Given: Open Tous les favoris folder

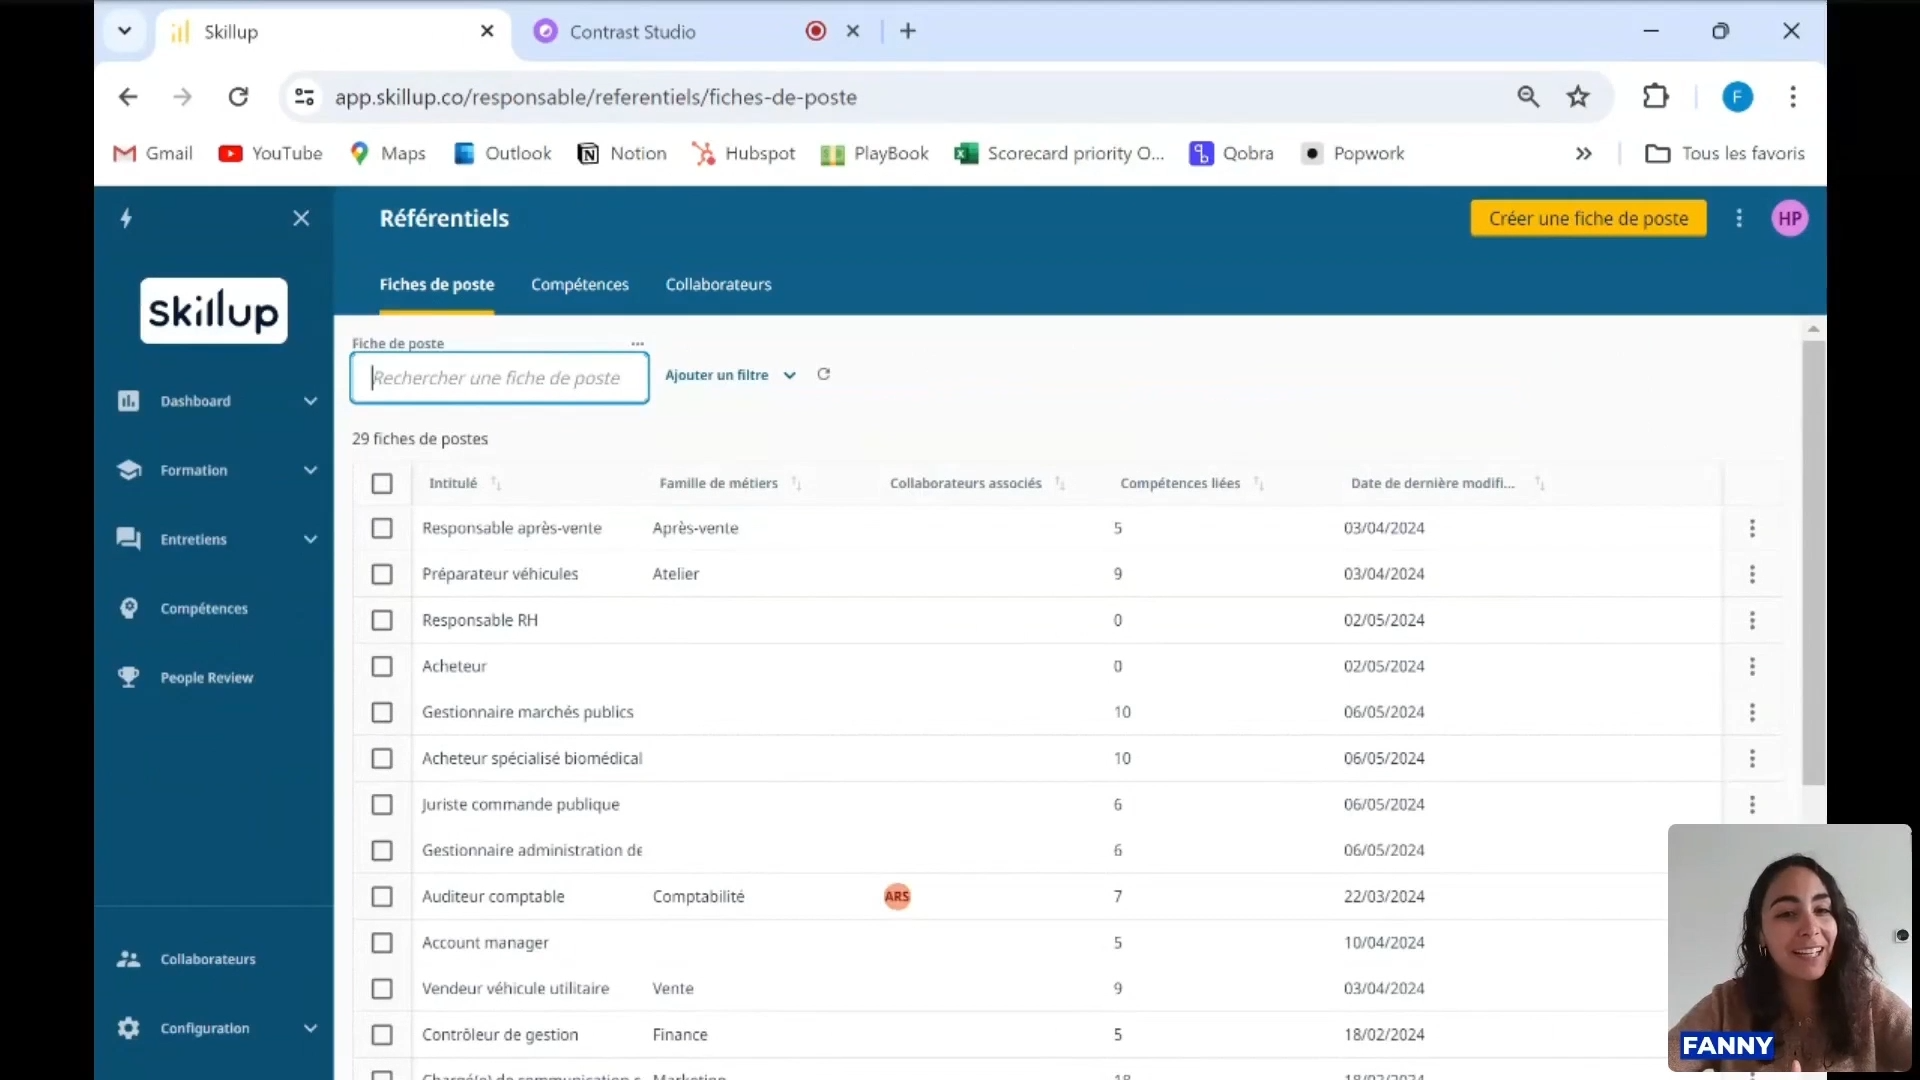Looking at the screenshot, I should [1725, 153].
